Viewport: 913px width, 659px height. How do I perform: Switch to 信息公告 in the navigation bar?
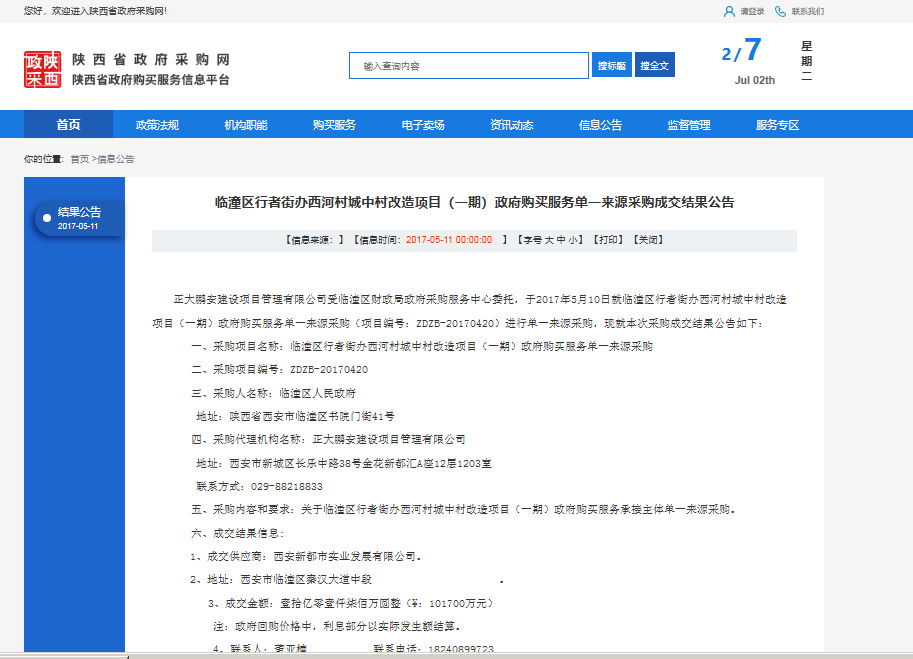click(600, 125)
